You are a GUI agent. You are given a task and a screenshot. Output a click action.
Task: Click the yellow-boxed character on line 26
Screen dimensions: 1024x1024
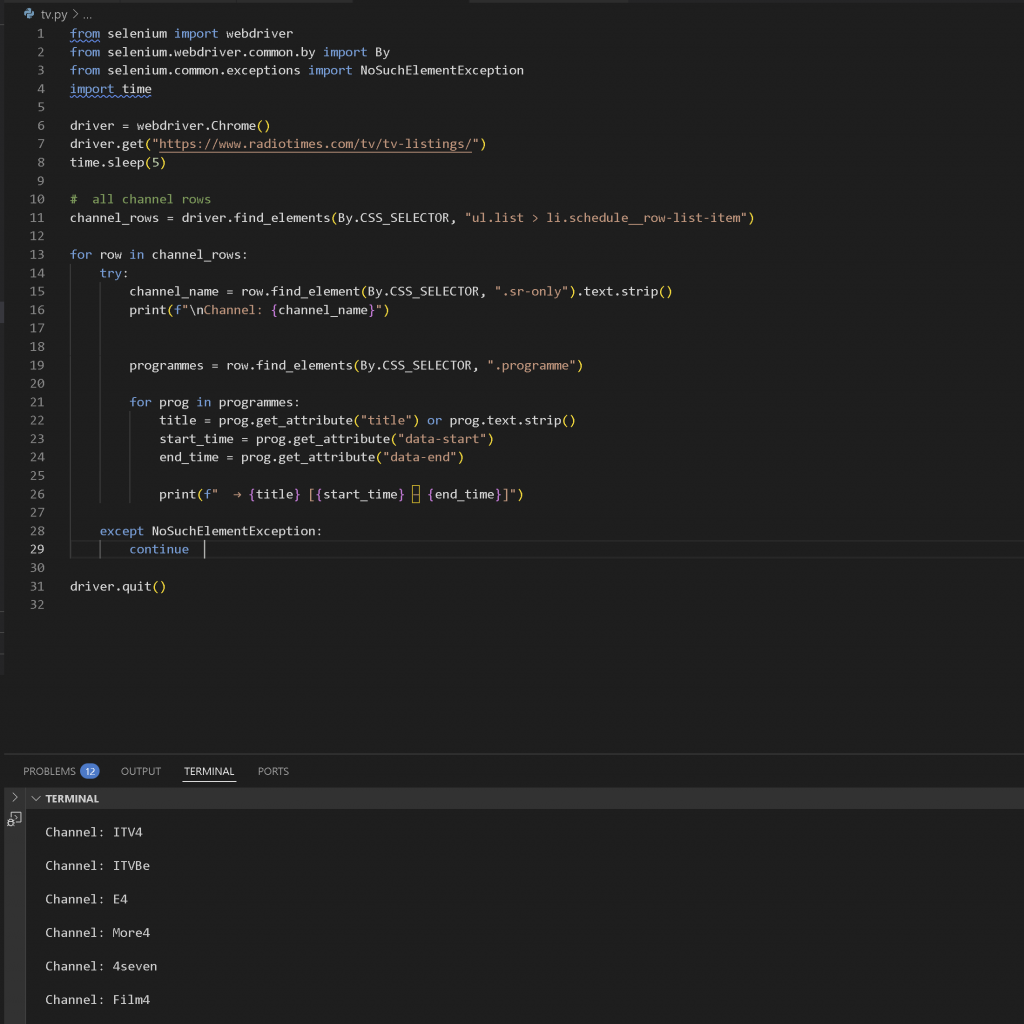415,494
